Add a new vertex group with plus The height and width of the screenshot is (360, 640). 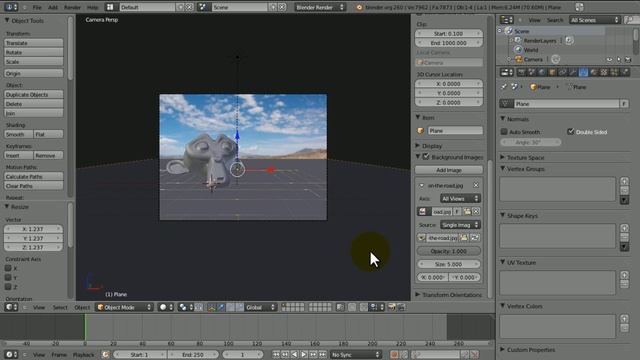click(624, 181)
